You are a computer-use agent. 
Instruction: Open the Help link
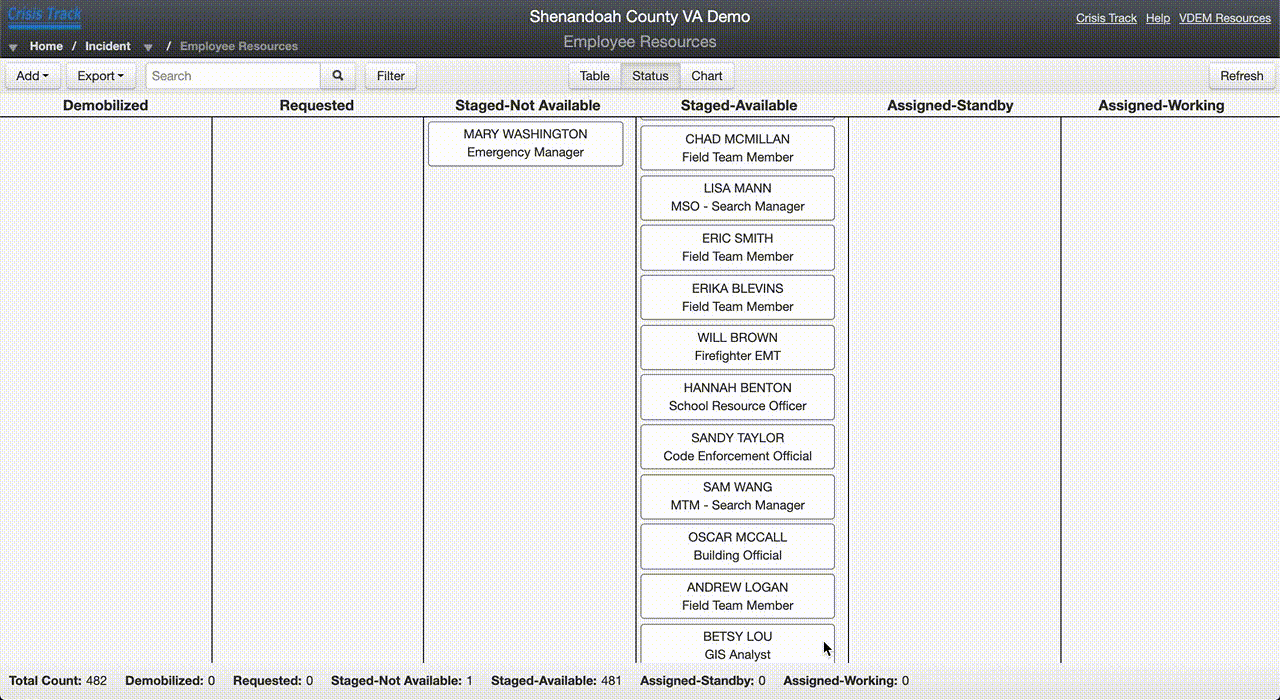click(1157, 17)
